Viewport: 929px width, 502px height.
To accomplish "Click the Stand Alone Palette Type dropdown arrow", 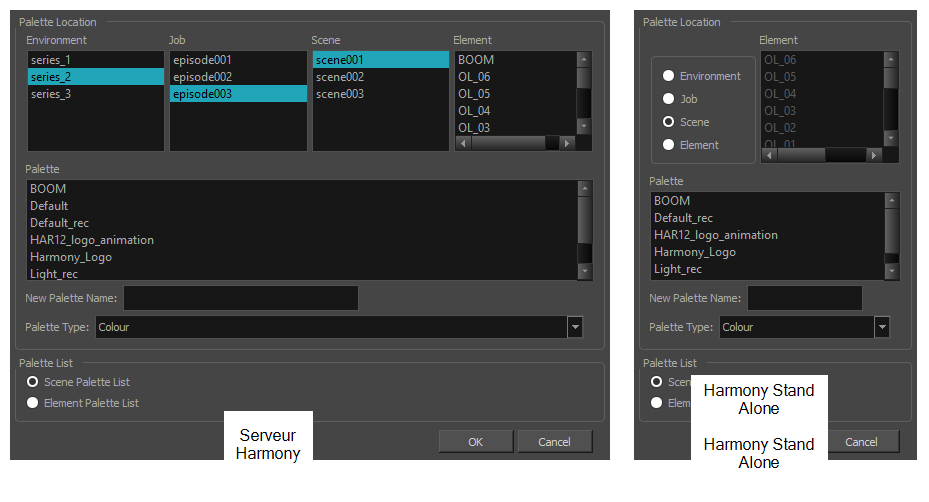I will (882, 327).
